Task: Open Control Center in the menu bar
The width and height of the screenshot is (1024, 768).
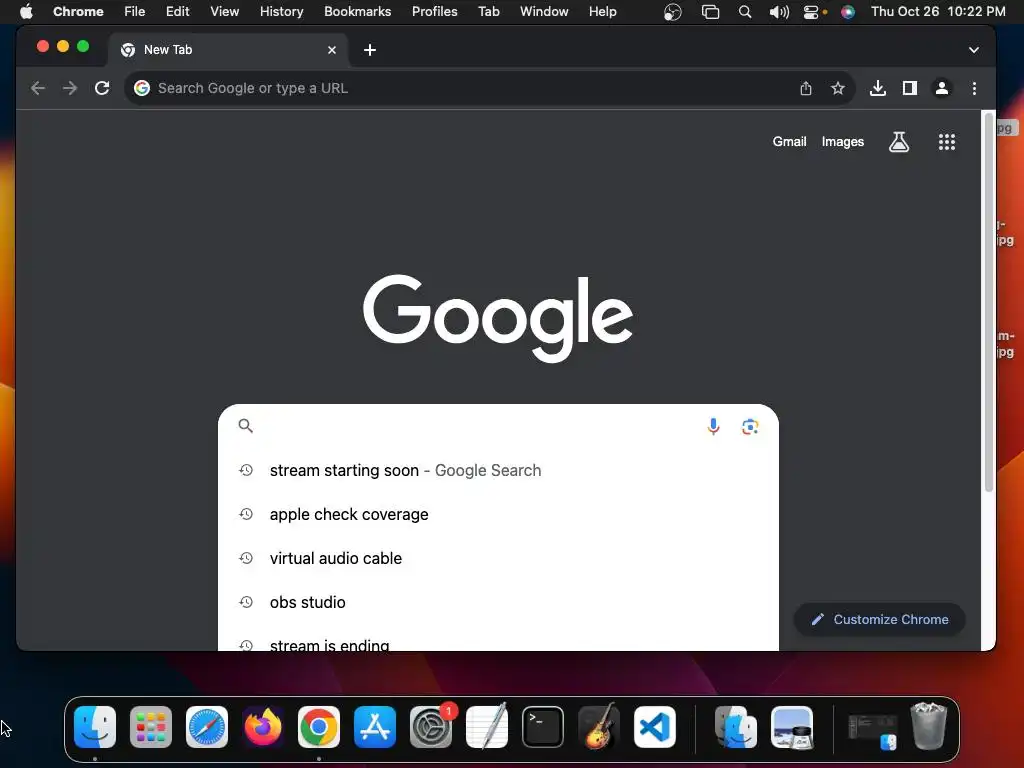Action: [810, 12]
